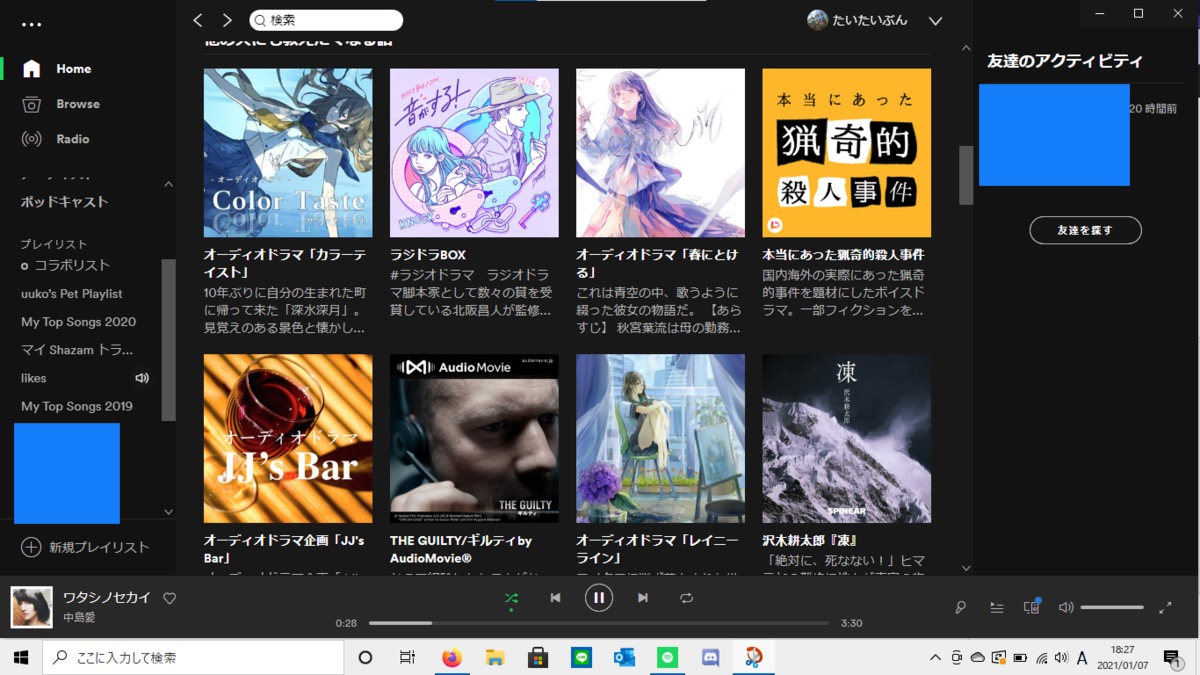
Task: Open ポッドキャスト in sidebar
Action: pos(65,202)
